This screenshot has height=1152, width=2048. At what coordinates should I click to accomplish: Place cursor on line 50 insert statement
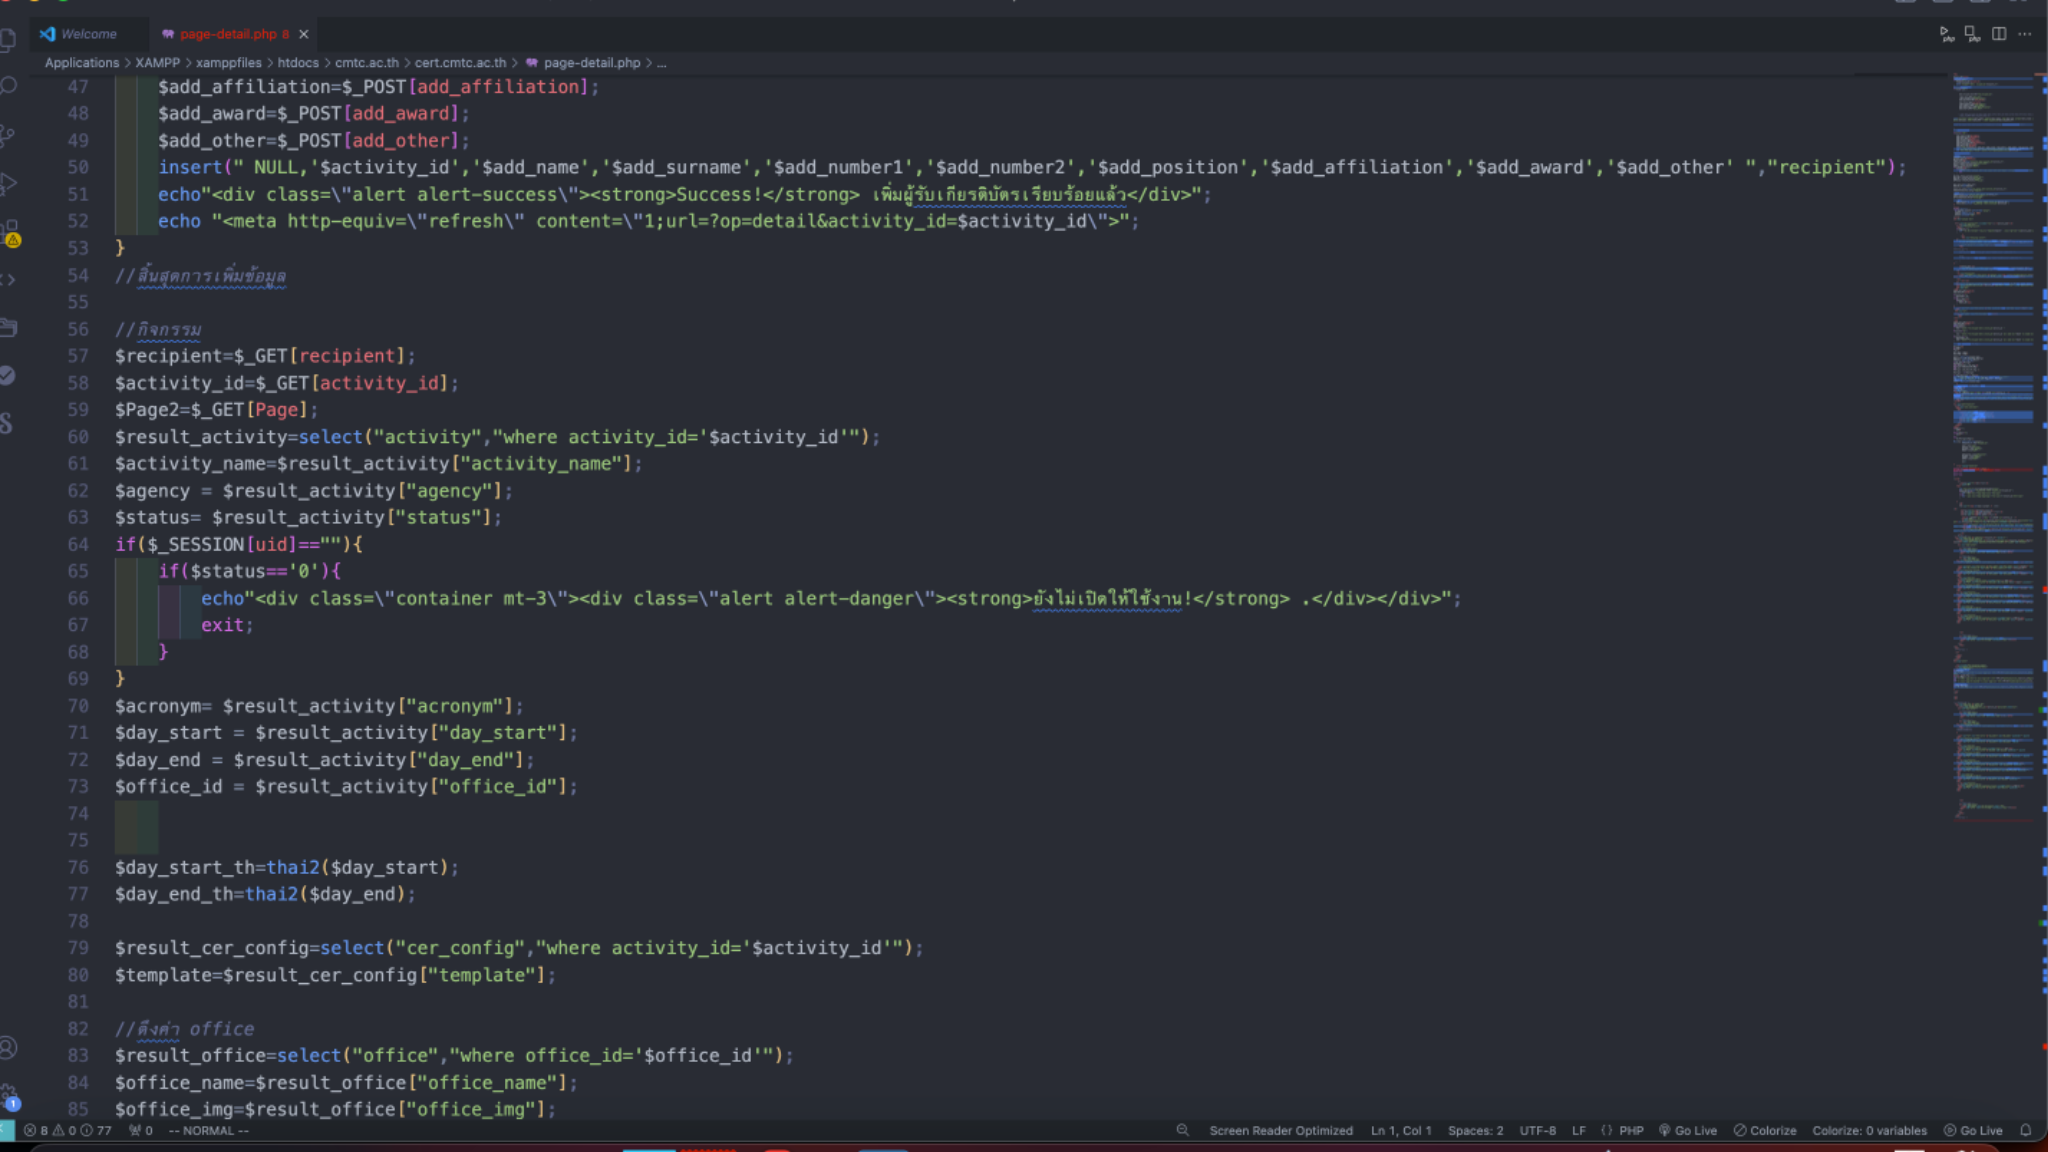click(x=1032, y=167)
